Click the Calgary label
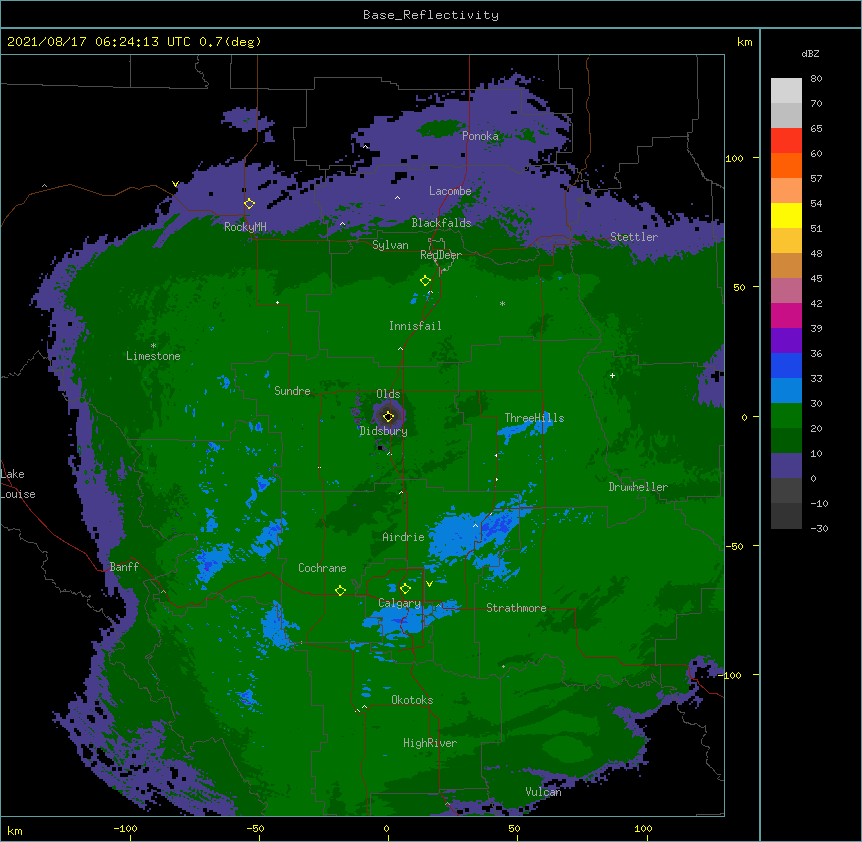Viewport: 862px width, 842px height. pyautogui.click(x=400, y=603)
